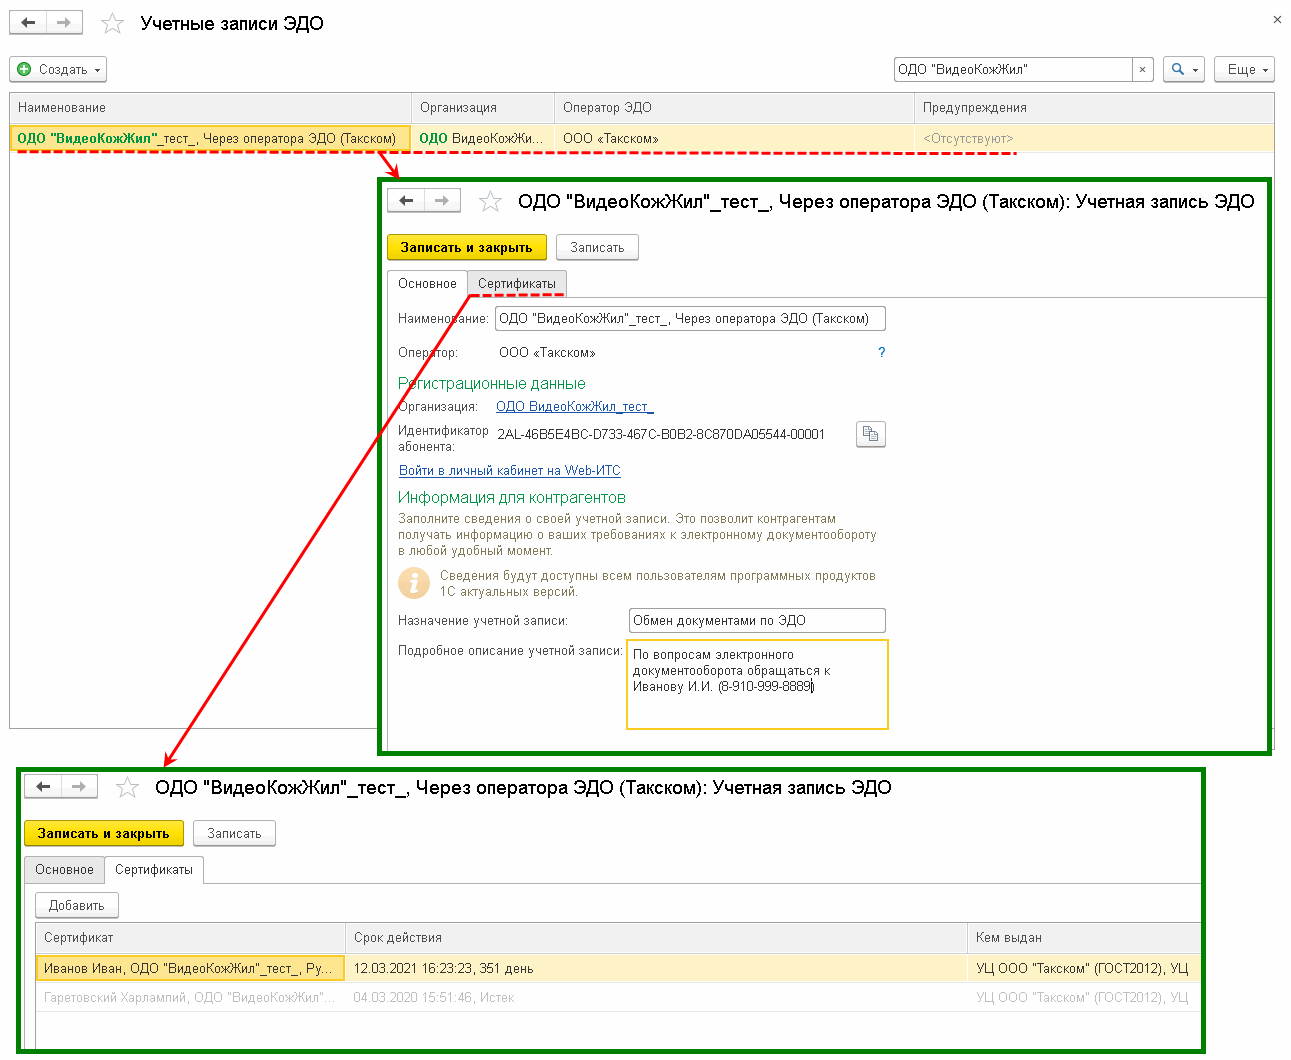Click the Наименование input field
The width and height of the screenshot is (1291, 1060).
tap(690, 318)
